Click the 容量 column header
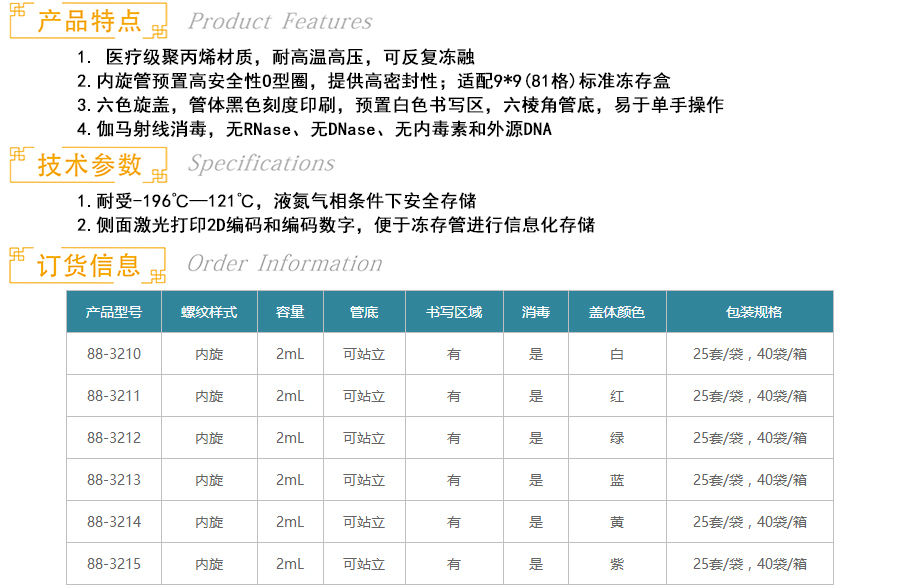This screenshot has width=900, height=588. point(290,312)
